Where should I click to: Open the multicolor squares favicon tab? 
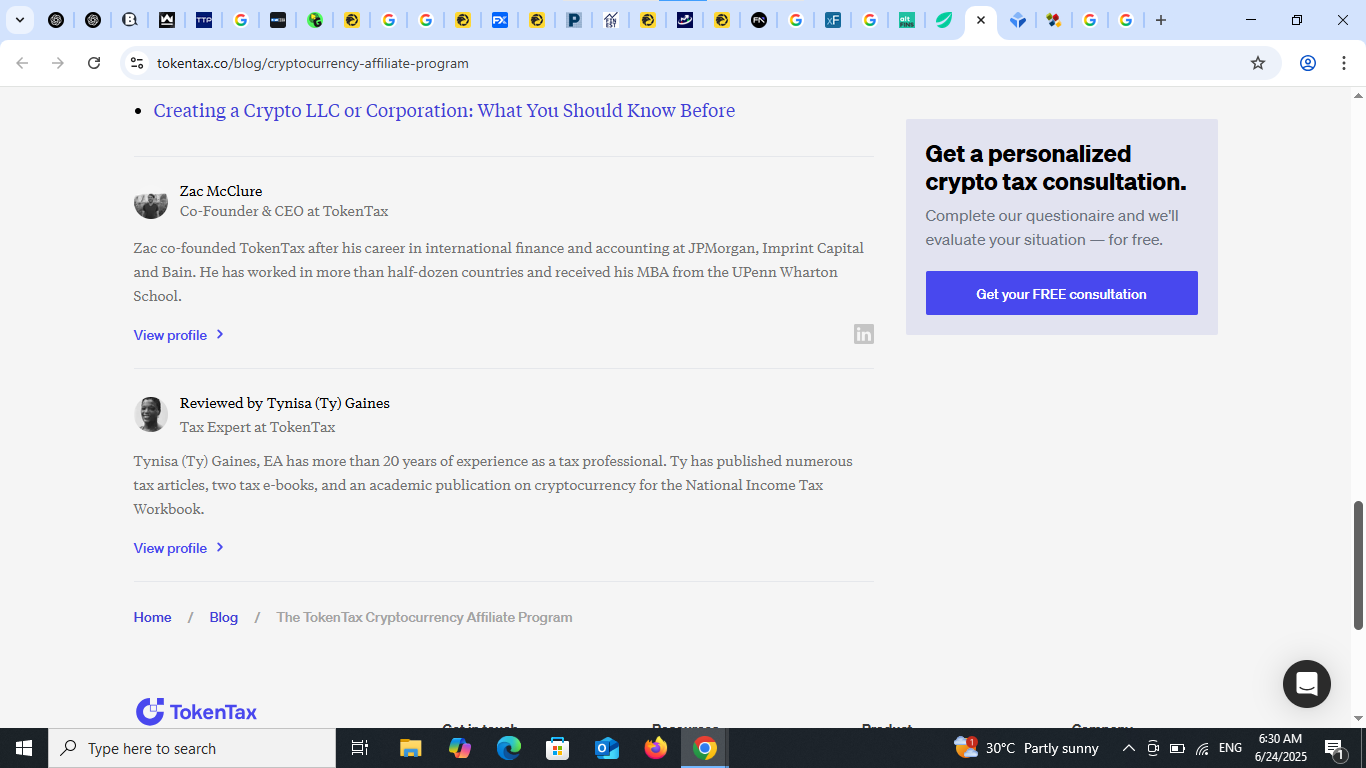coord(1053,20)
